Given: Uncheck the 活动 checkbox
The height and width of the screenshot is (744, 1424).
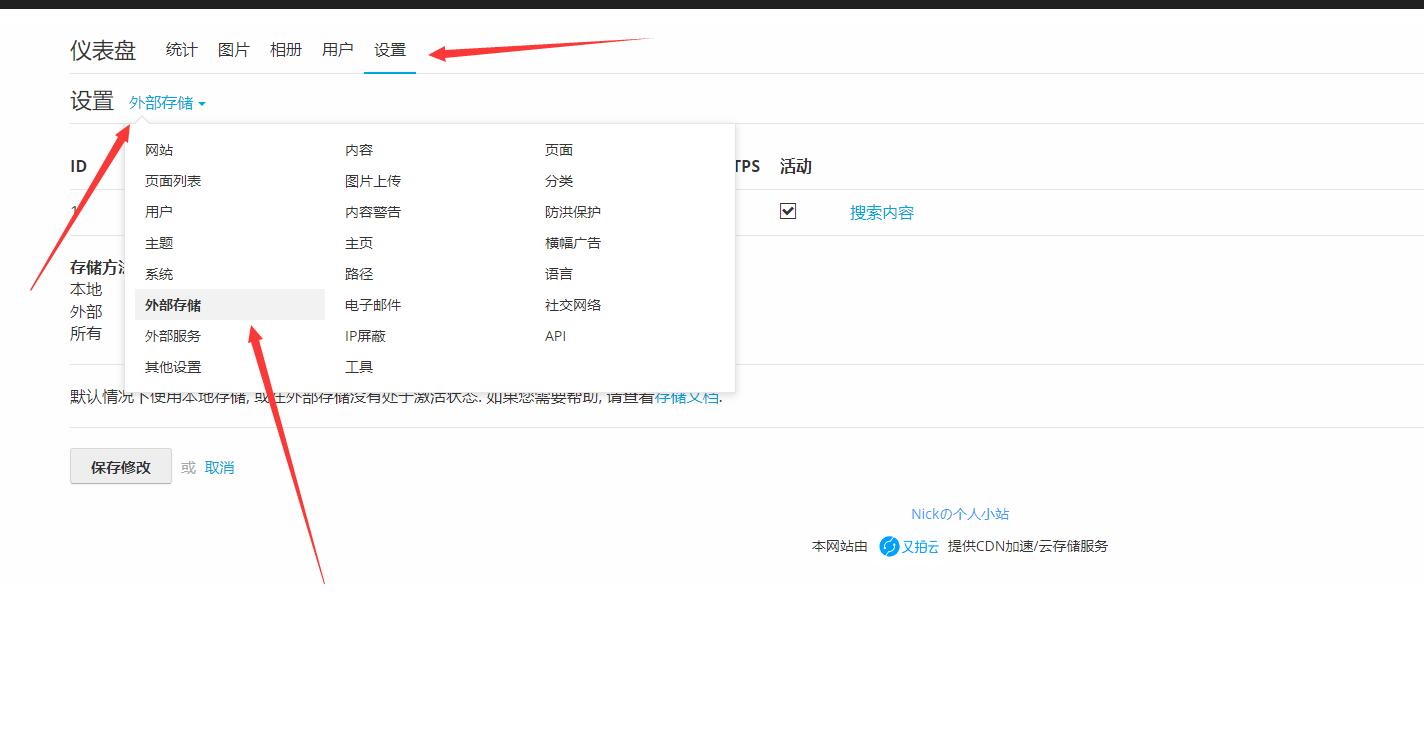Looking at the screenshot, I should pyautogui.click(x=788, y=211).
